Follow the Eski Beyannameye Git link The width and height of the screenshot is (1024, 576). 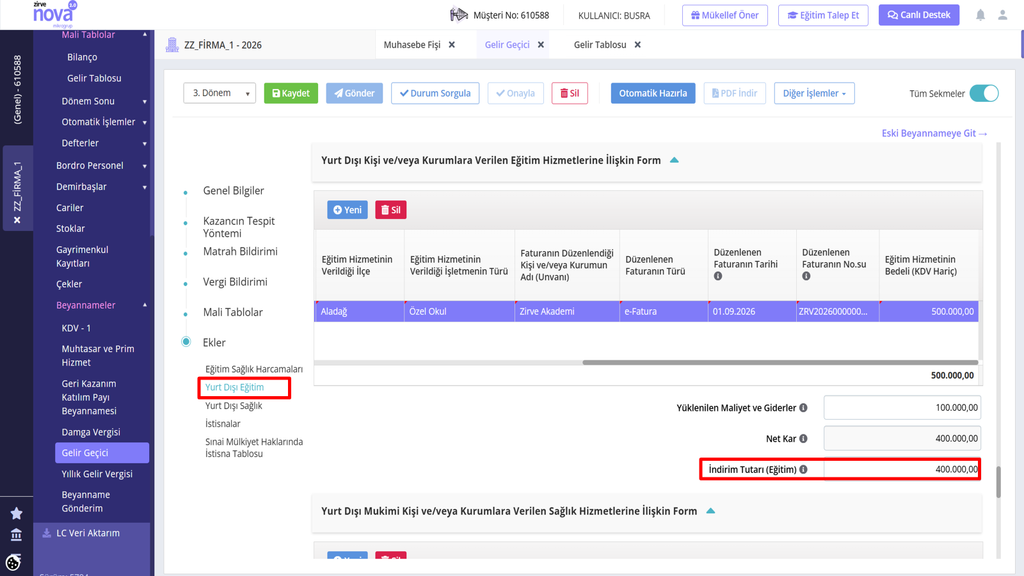click(x=934, y=133)
